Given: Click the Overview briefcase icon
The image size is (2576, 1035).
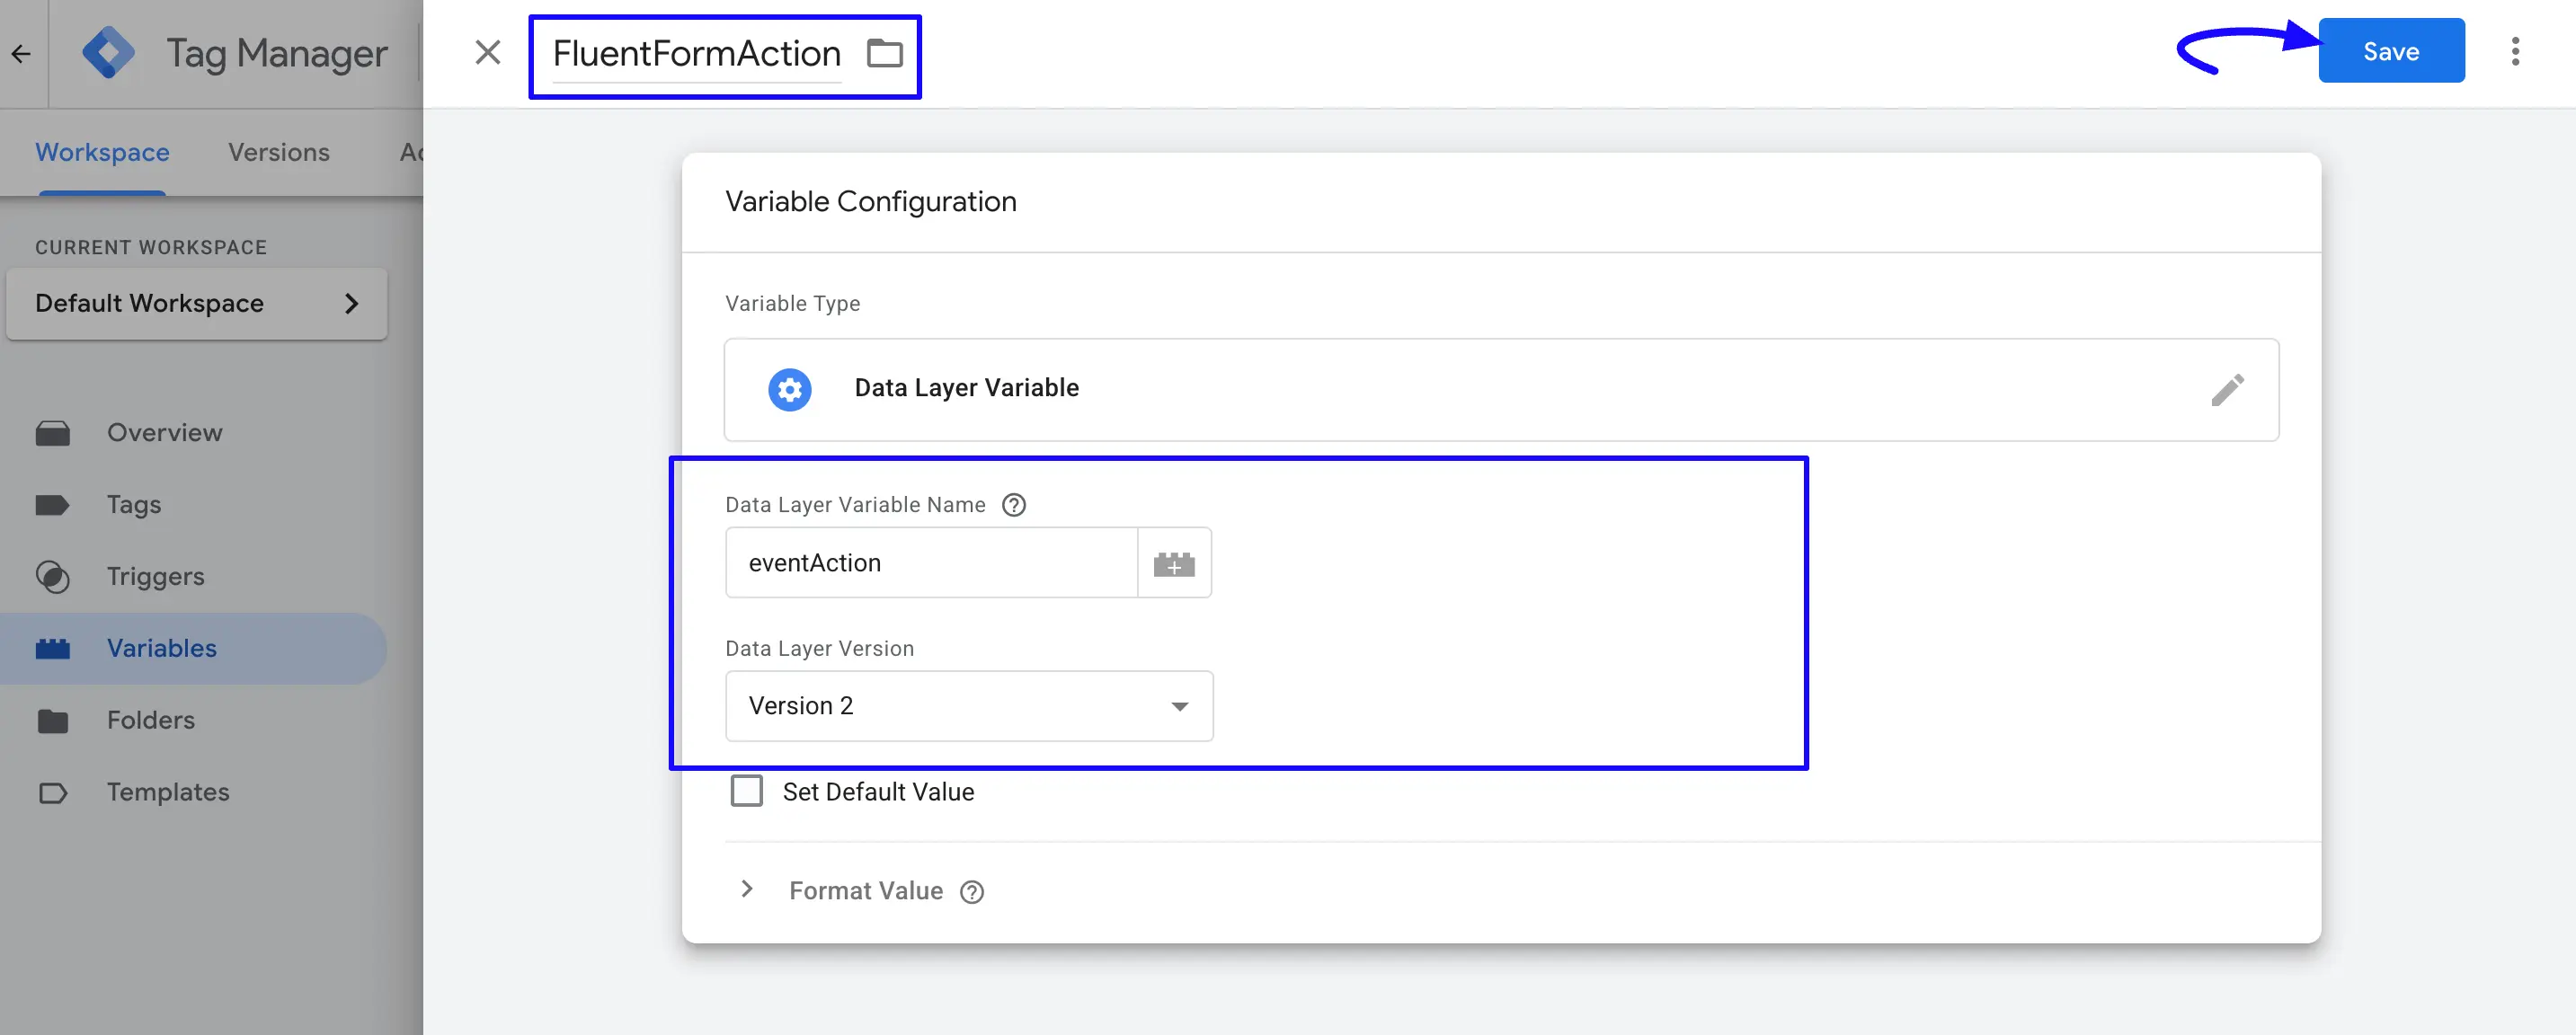Looking at the screenshot, I should tap(52, 433).
